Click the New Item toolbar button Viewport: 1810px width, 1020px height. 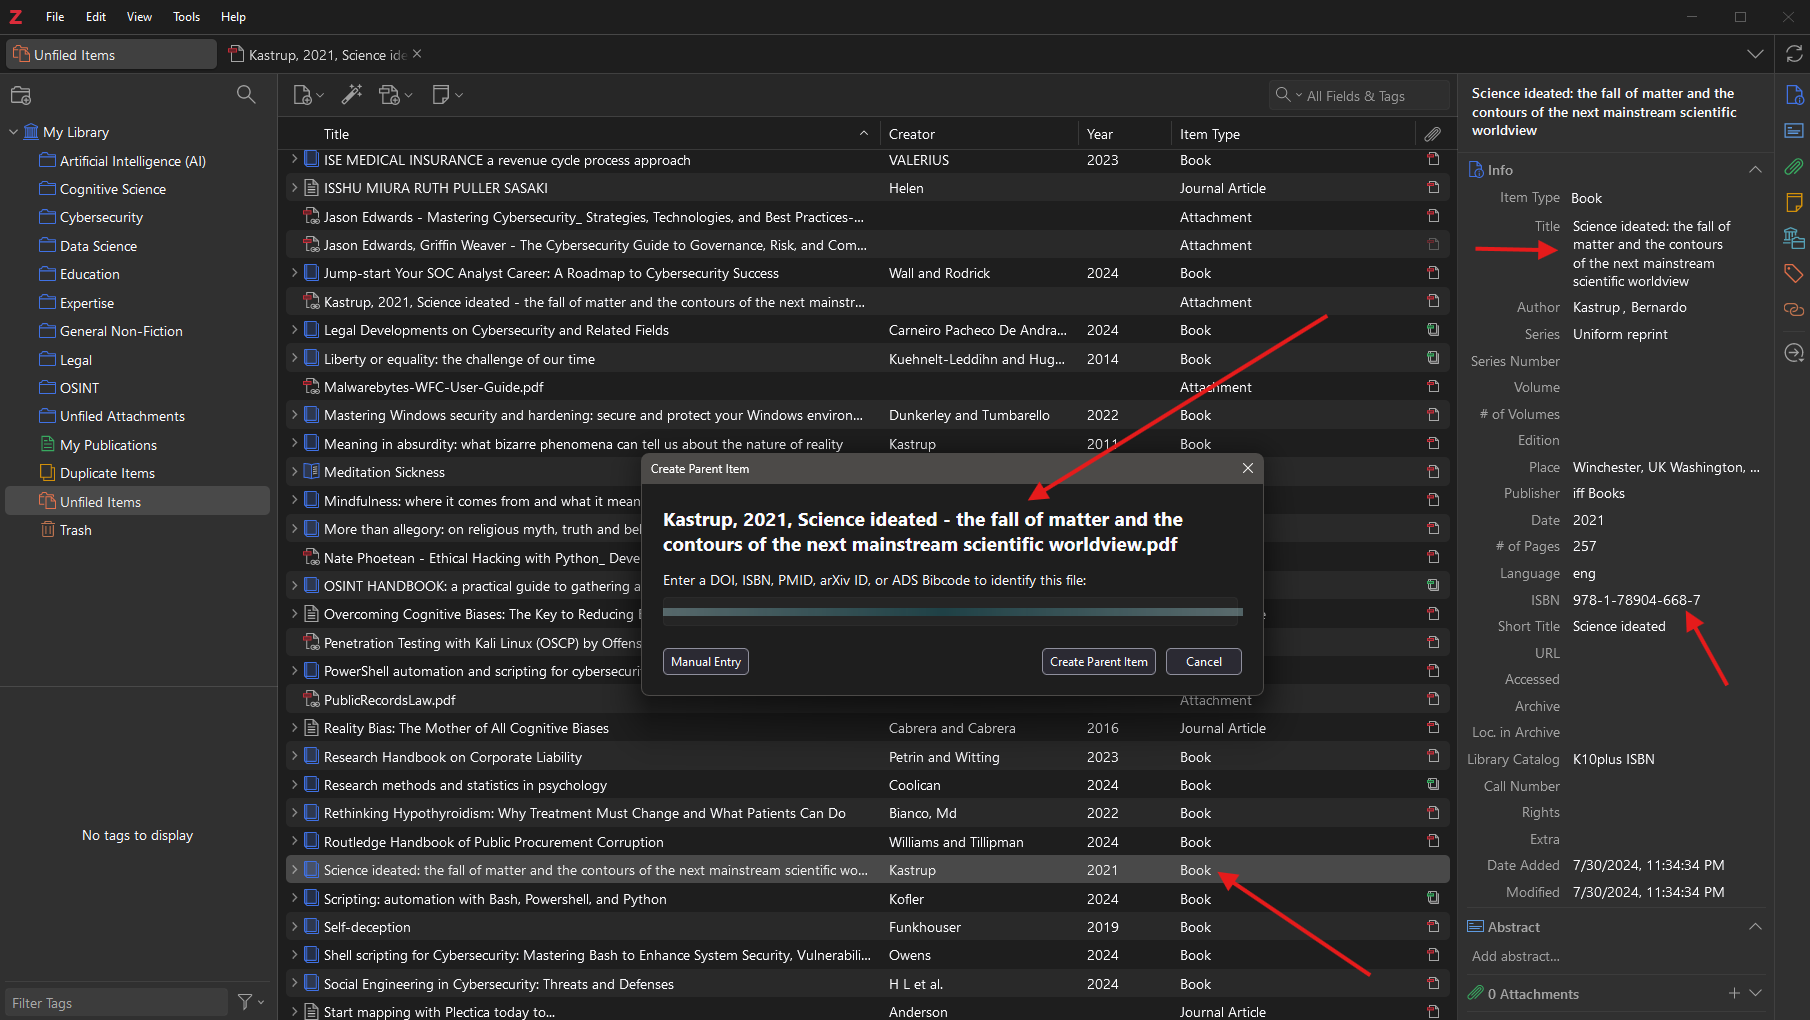click(x=308, y=95)
